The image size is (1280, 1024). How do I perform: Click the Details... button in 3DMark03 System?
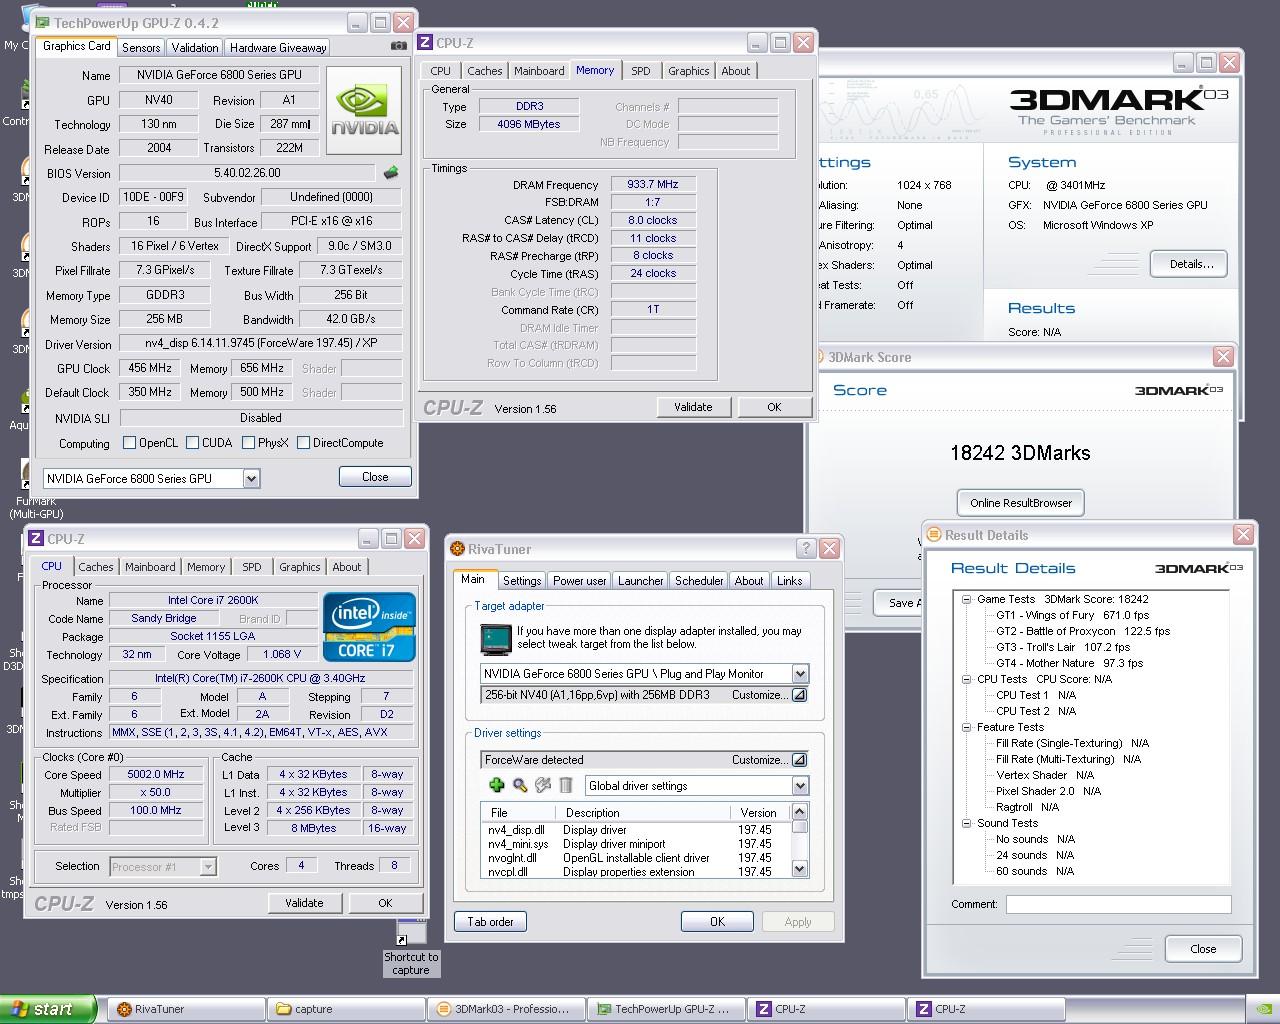1191,264
